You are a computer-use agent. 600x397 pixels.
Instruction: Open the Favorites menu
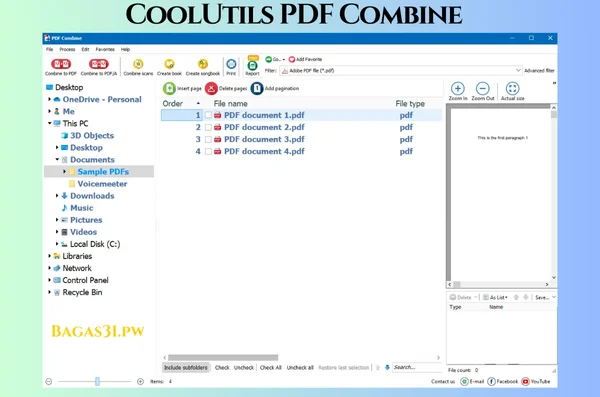click(105, 49)
